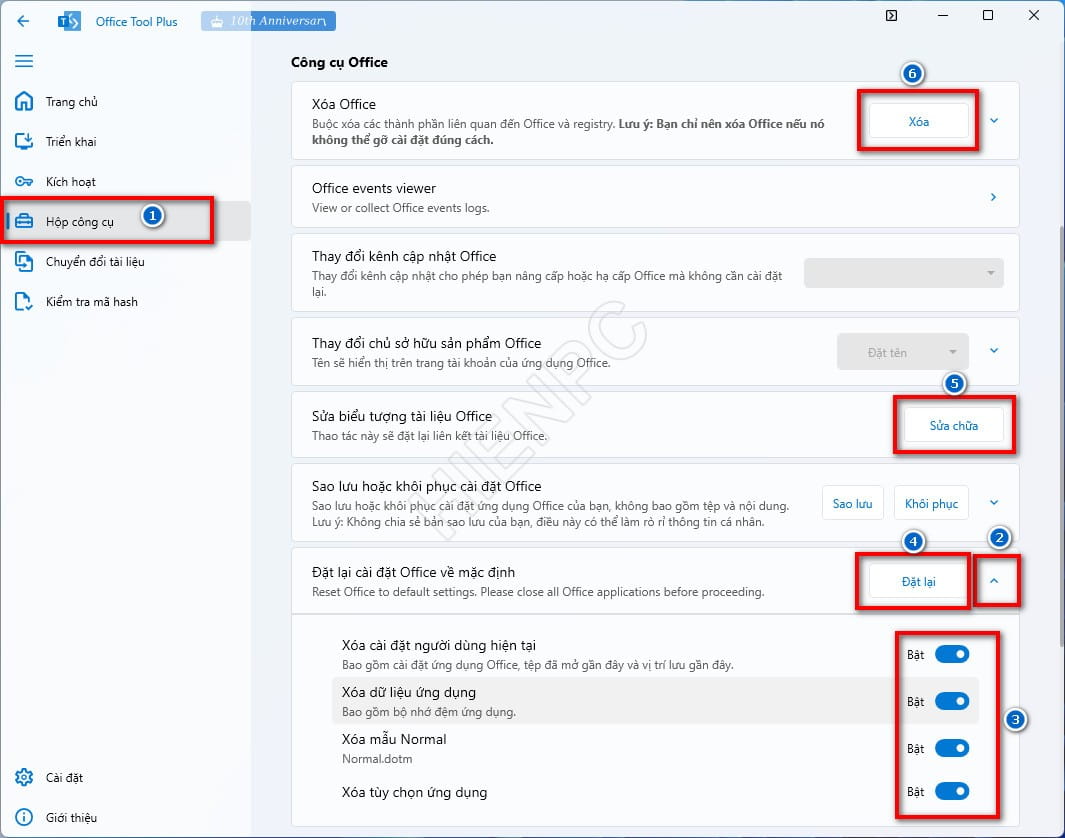
Task: Click the Kiểm tra mã hash icon
Action: (x=24, y=302)
